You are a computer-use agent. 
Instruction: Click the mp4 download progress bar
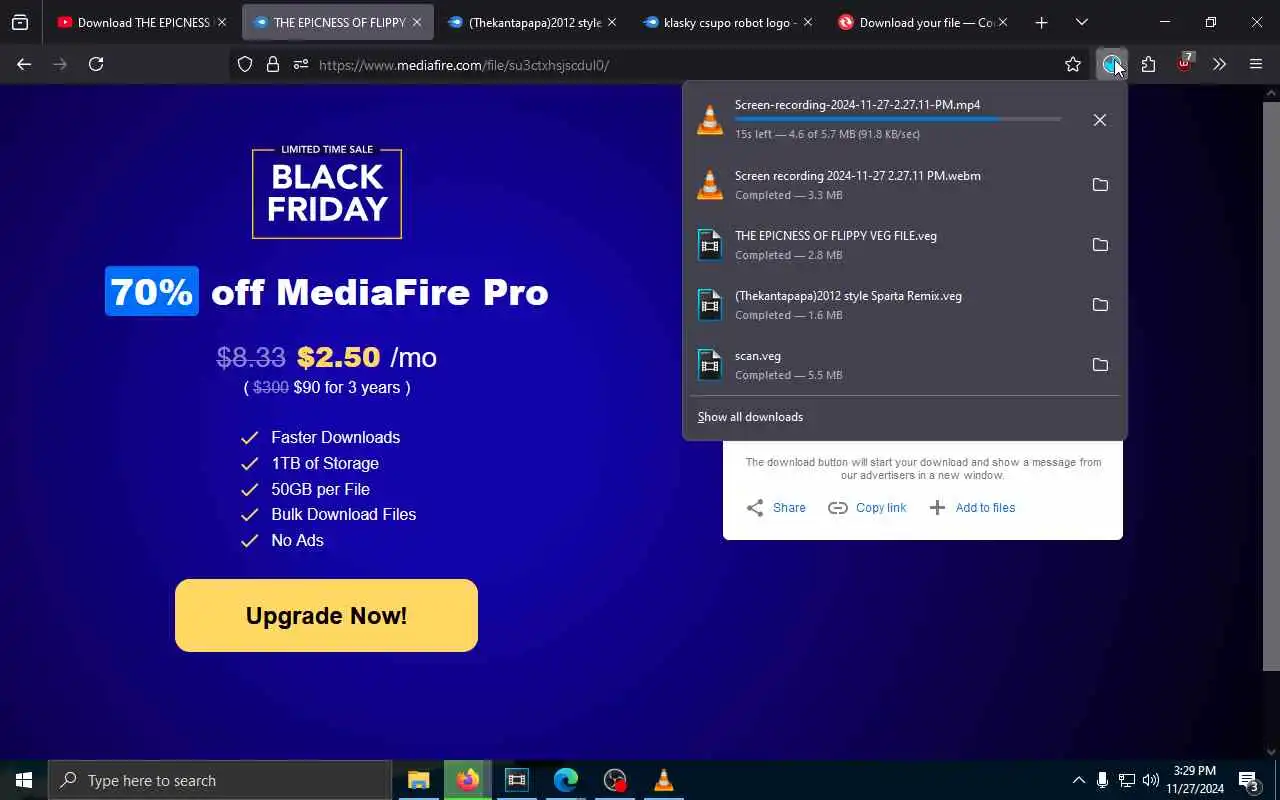pyautogui.click(x=898, y=119)
